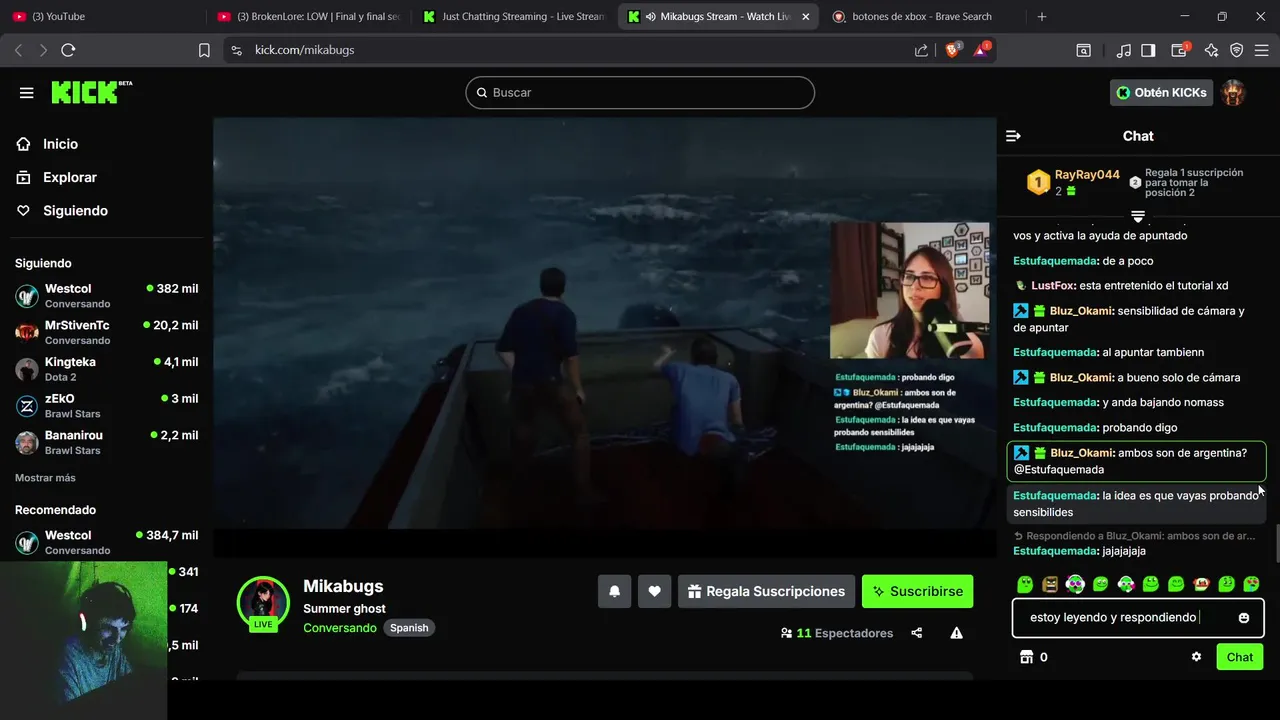Select the headphones purple-eyed emote
This screenshot has height=720, width=1280.
(x=1075, y=584)
